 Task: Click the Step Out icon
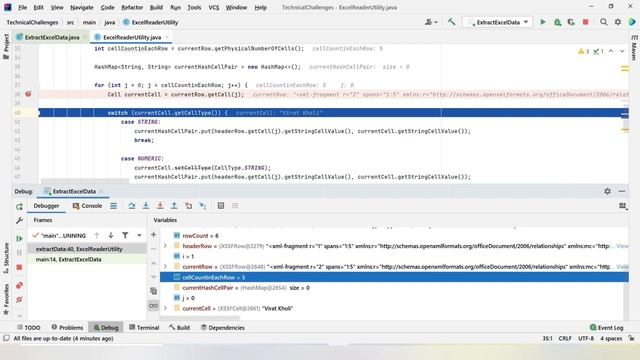(x=174, y=206)
